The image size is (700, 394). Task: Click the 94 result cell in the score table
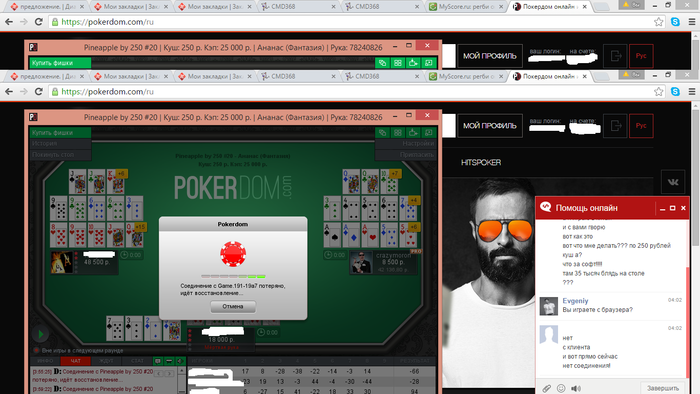414,390
